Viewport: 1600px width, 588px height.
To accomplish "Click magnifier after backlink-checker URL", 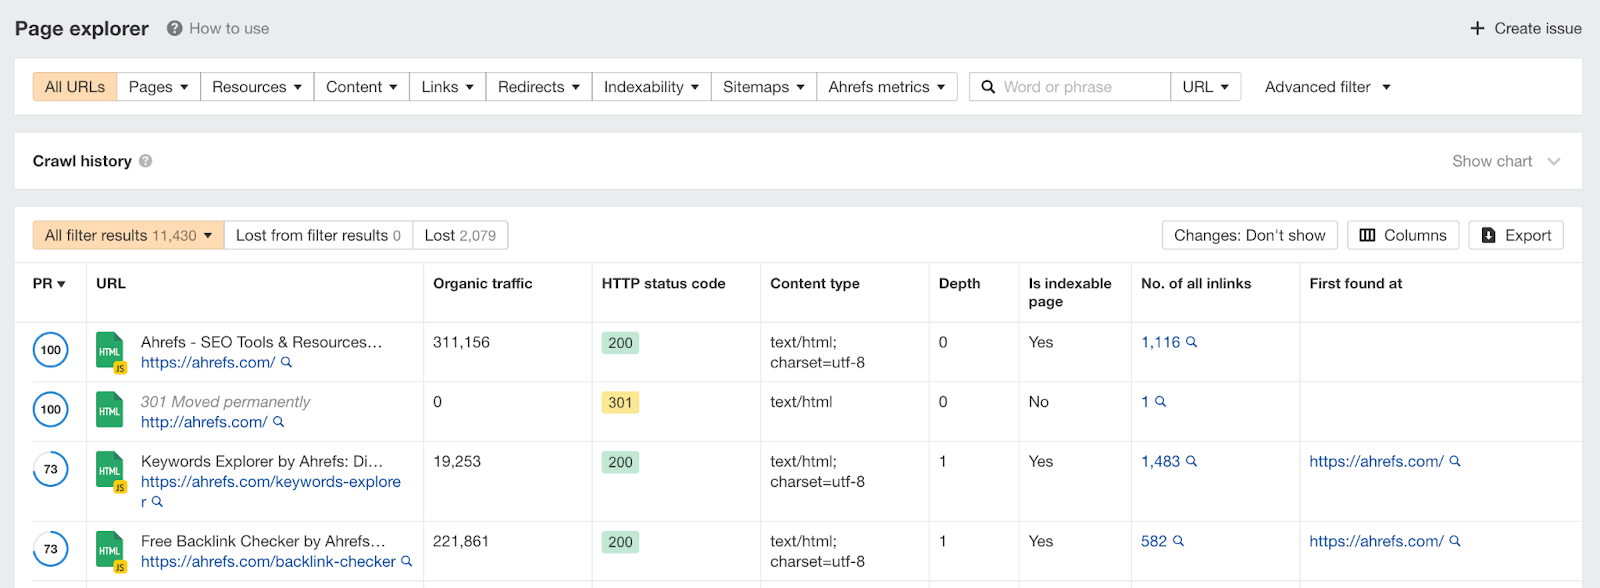I will pos(407,562).
